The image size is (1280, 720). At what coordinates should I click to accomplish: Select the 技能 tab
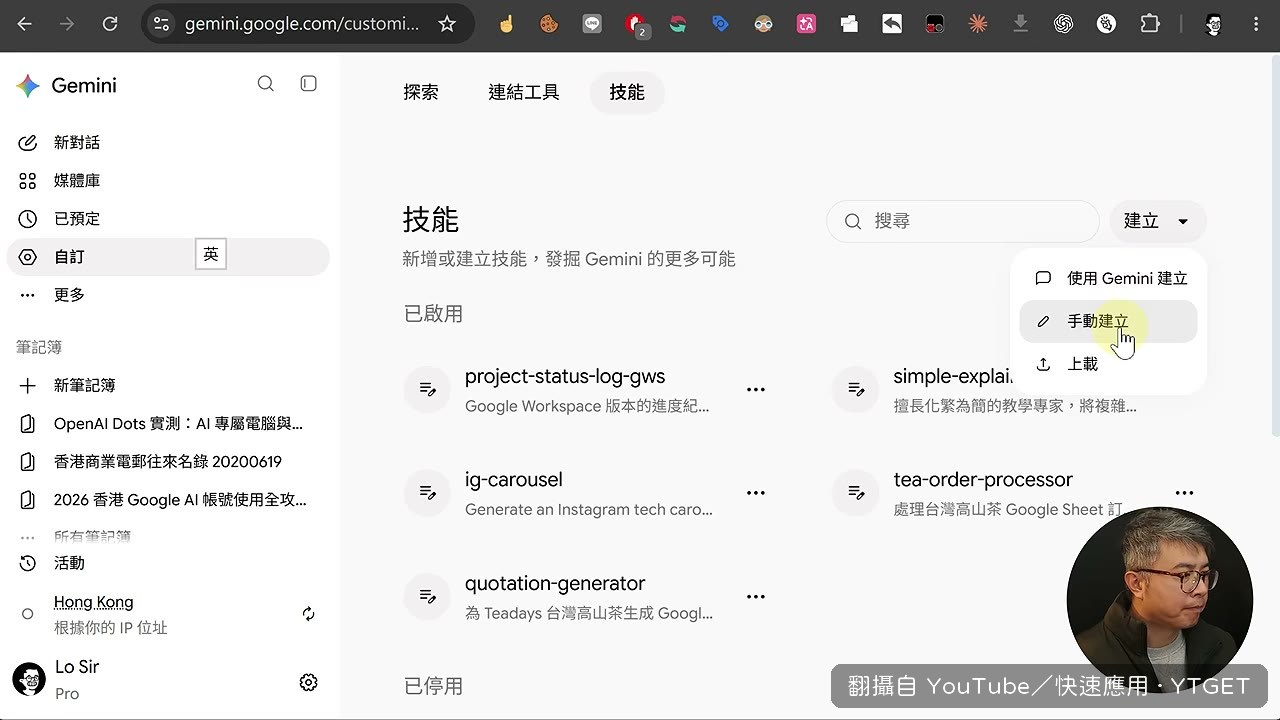(x=627, y=93)
